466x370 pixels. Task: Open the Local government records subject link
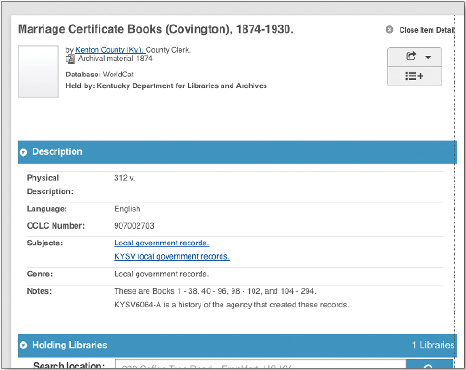click(x=162, y=243)
